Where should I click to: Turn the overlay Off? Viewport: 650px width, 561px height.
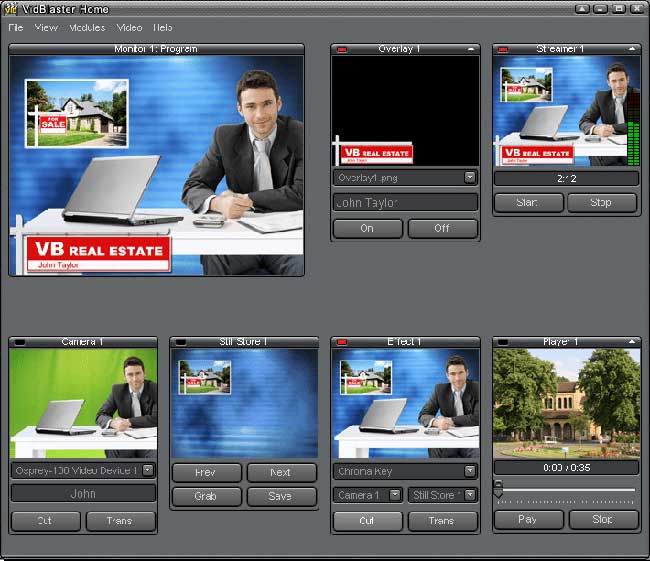pos(442,229)
